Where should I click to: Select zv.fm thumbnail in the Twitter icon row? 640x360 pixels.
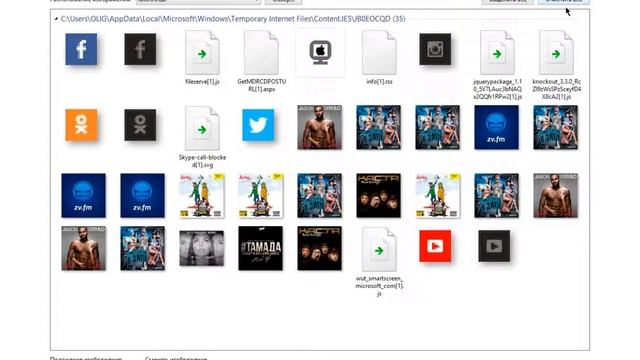pyautogui.click(x=496, y=127)
